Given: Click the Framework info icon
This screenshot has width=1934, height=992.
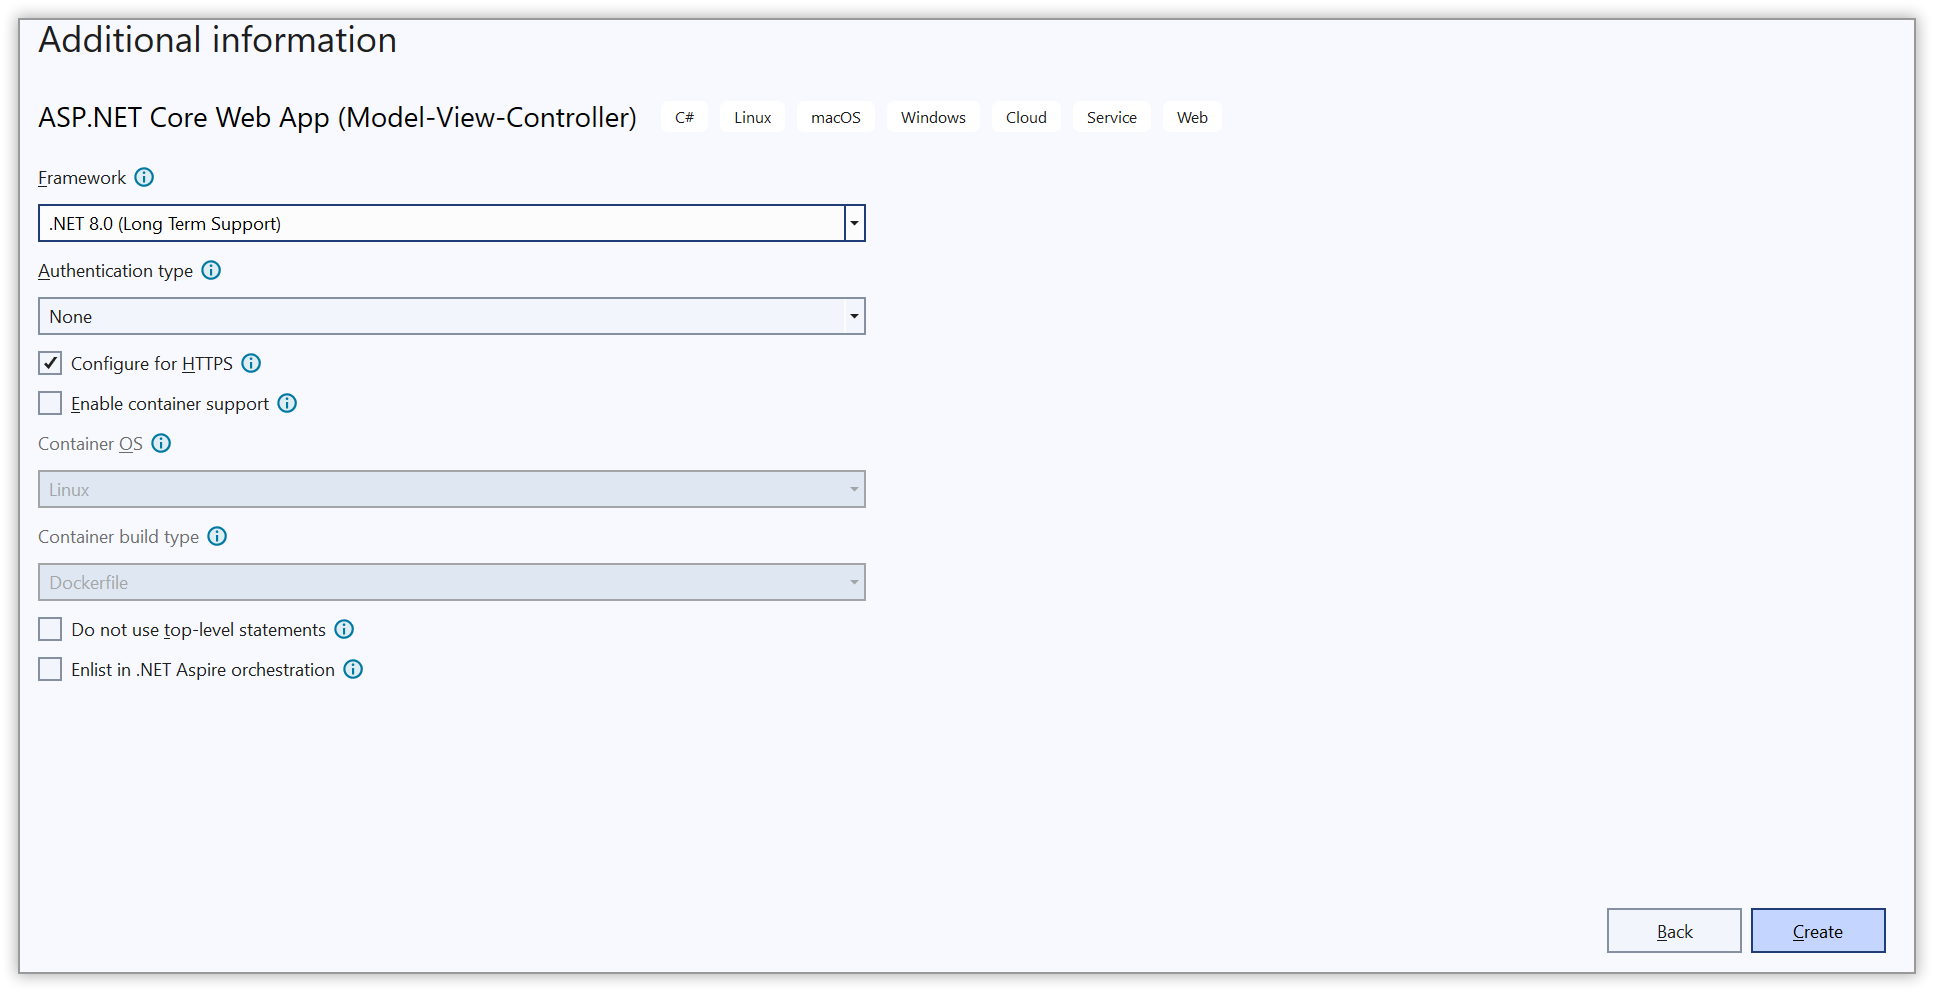Looking at the screenshot, I should tap(145, 177).
